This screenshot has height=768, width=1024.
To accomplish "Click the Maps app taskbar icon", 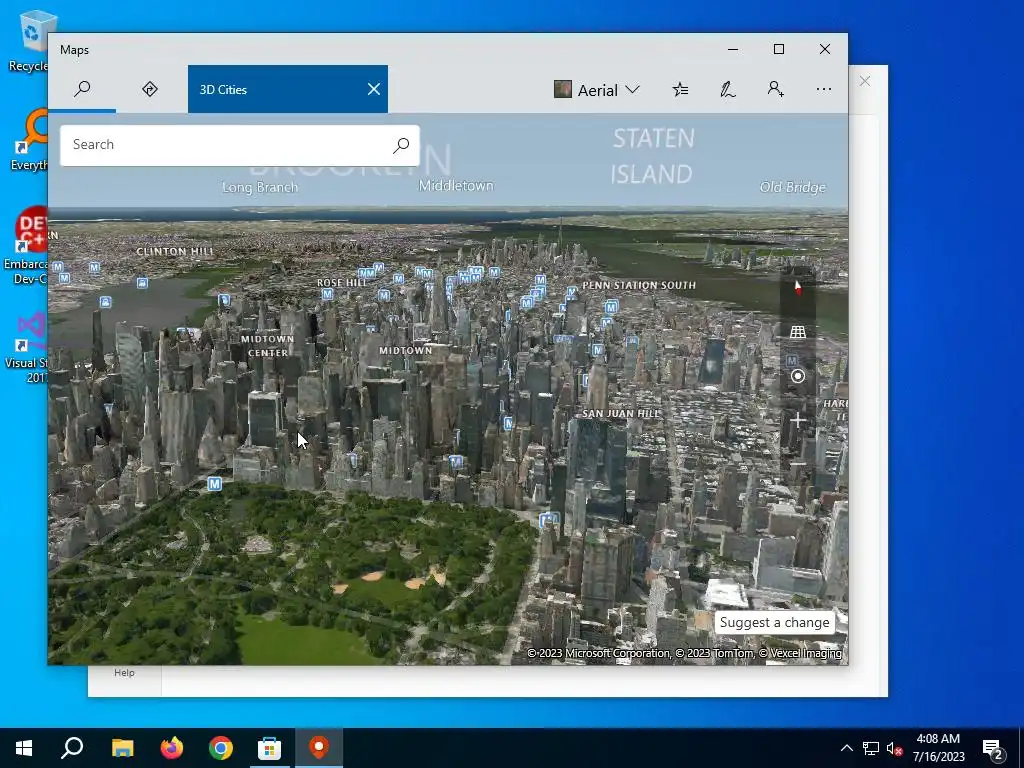I will click(319, 748).
